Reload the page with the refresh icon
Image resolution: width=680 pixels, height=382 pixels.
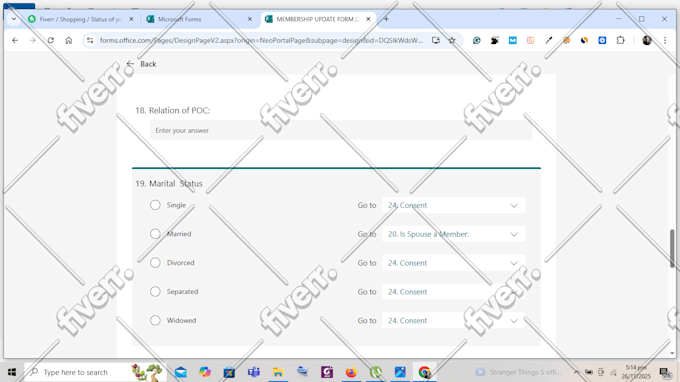(x=51, y=40)
